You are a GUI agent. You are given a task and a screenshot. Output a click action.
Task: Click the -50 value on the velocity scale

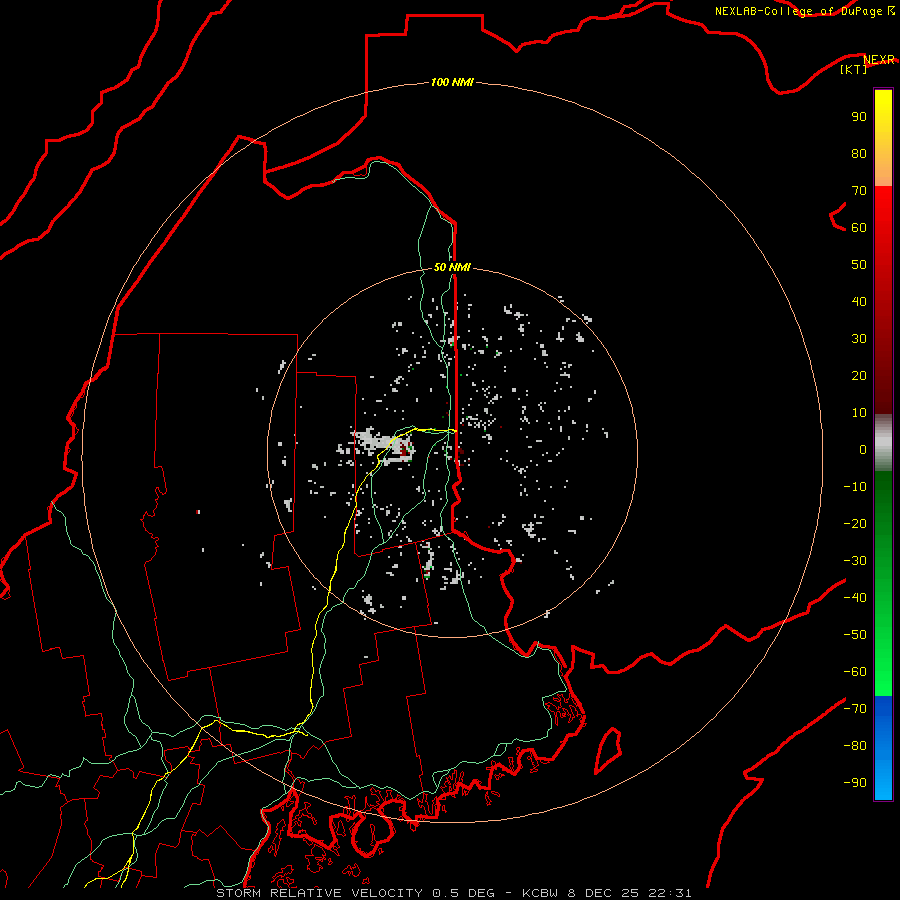click(855, 635)
